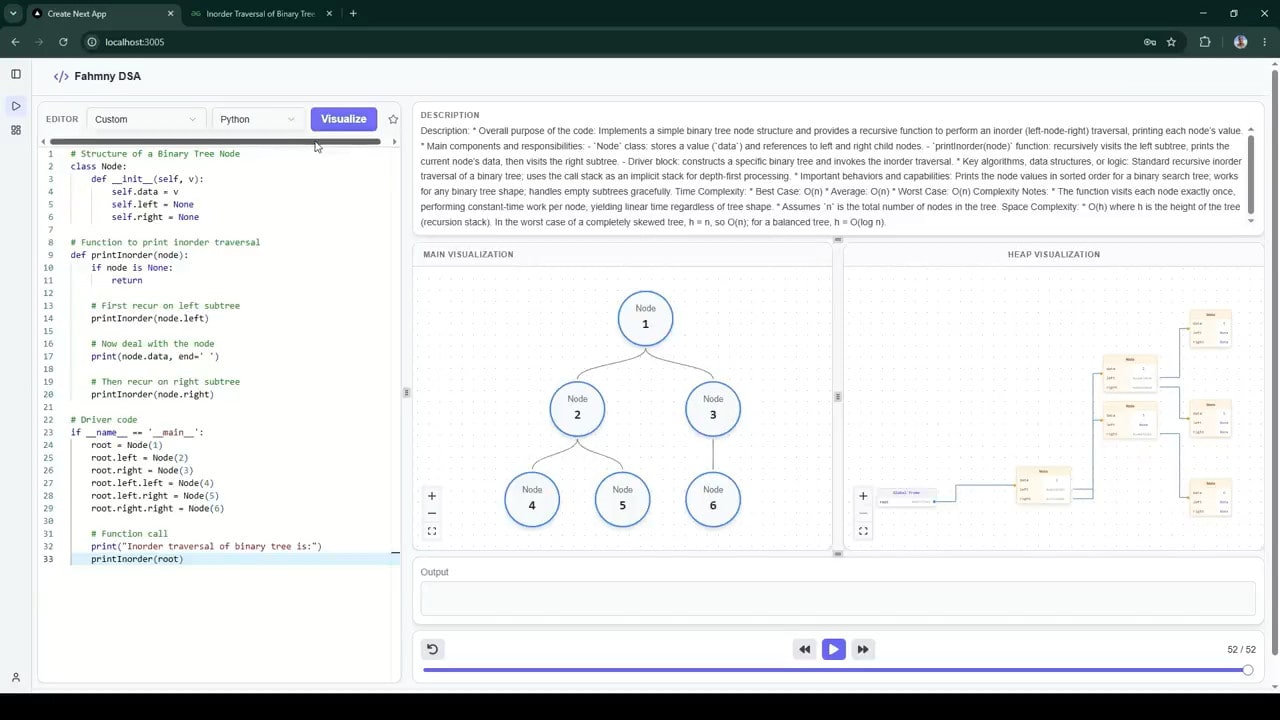Image resolution: width=1280 pixels, height=720 pixels.
Task: Click code line 'class Node:'
Action: pyautogui.click(x=98, y=166)
